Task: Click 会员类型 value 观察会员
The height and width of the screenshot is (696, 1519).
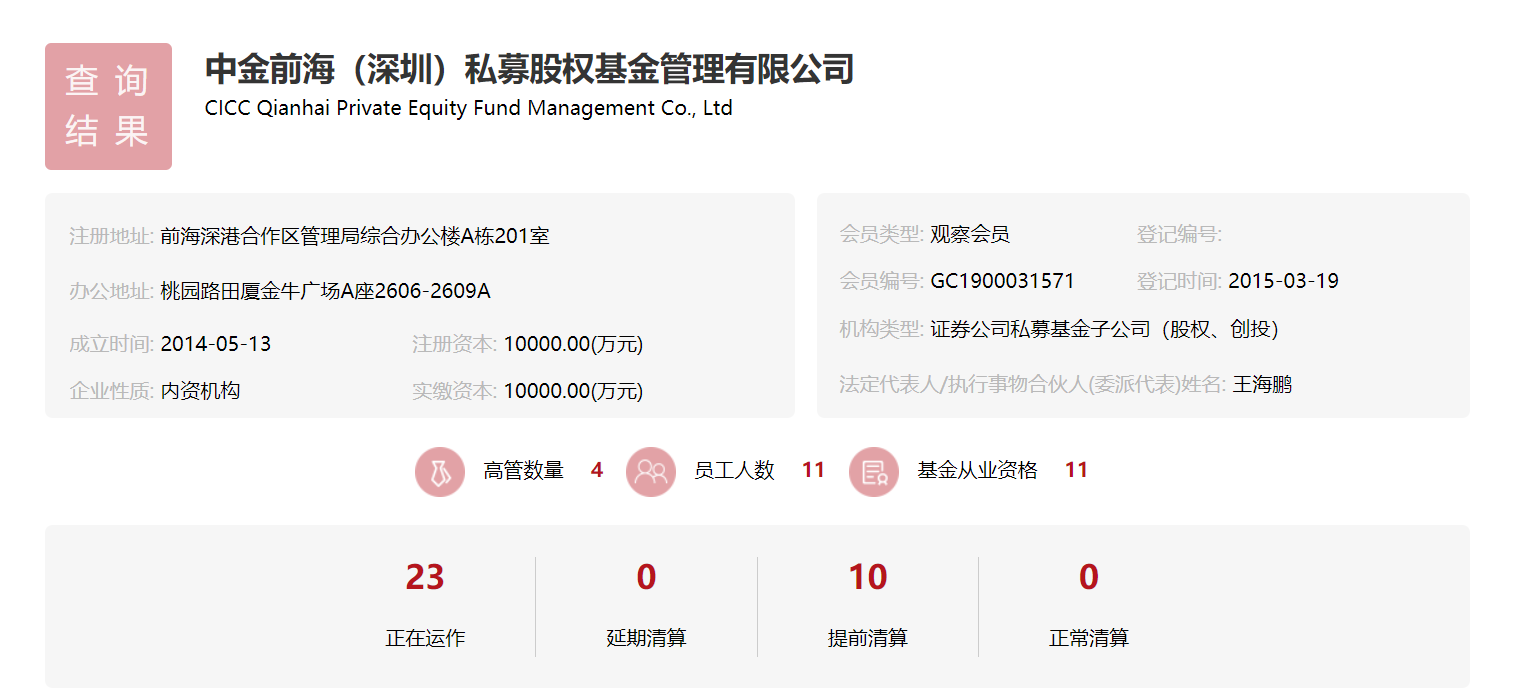Action: click(x=970, y=235)
